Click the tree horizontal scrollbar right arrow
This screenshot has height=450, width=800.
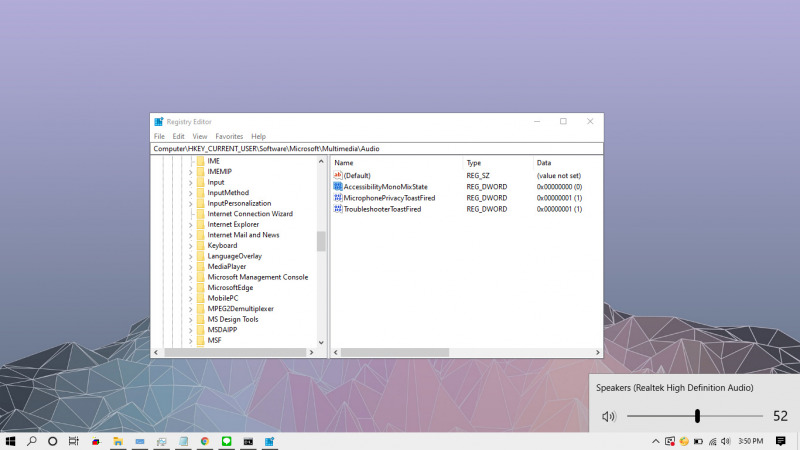click(x=311, y=353)
